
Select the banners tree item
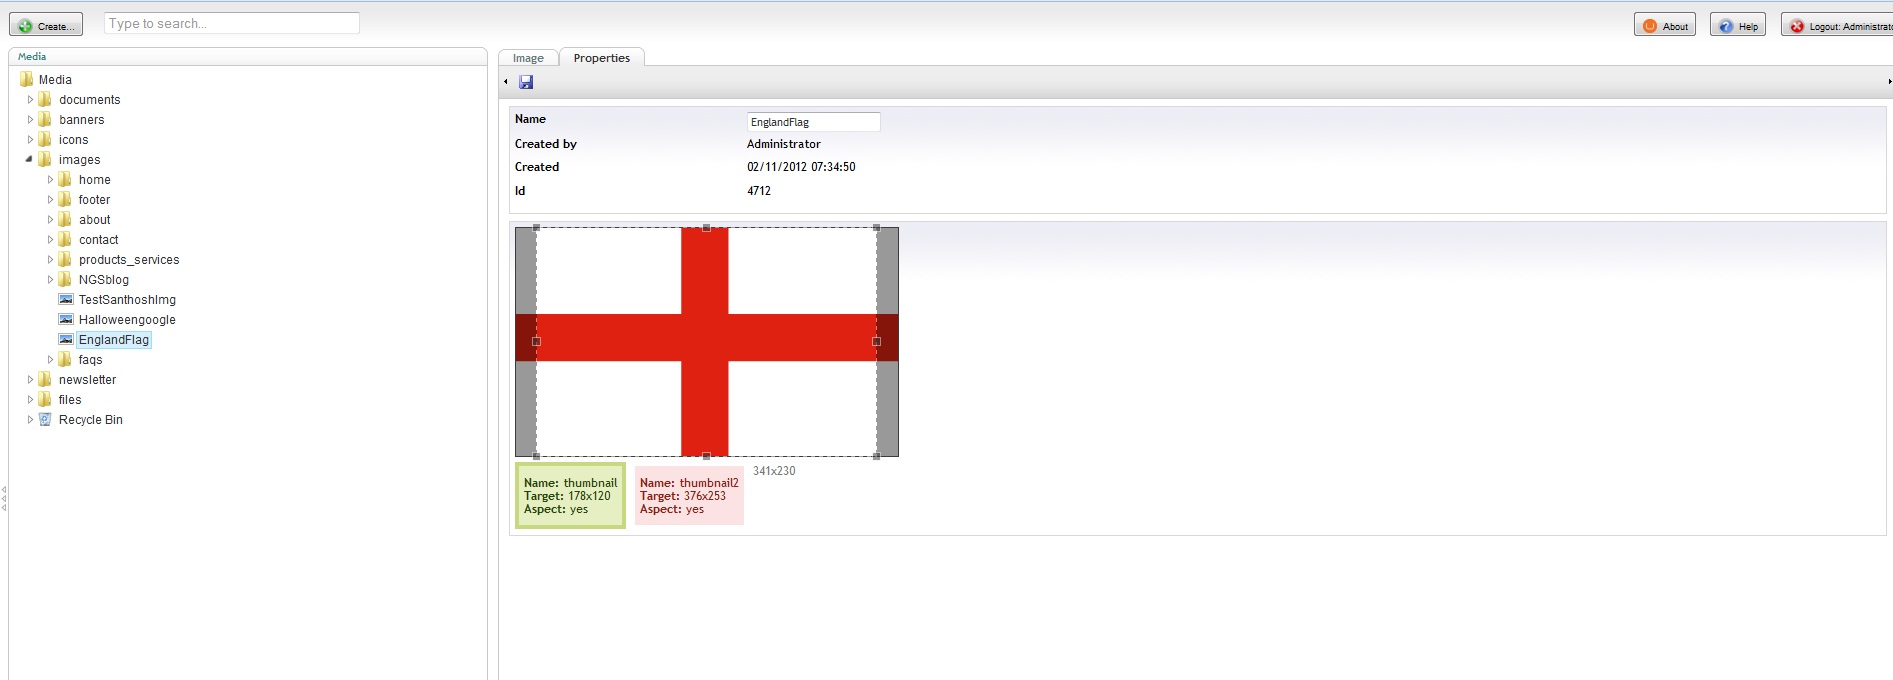pyautogui.click(x=81, y=120)
